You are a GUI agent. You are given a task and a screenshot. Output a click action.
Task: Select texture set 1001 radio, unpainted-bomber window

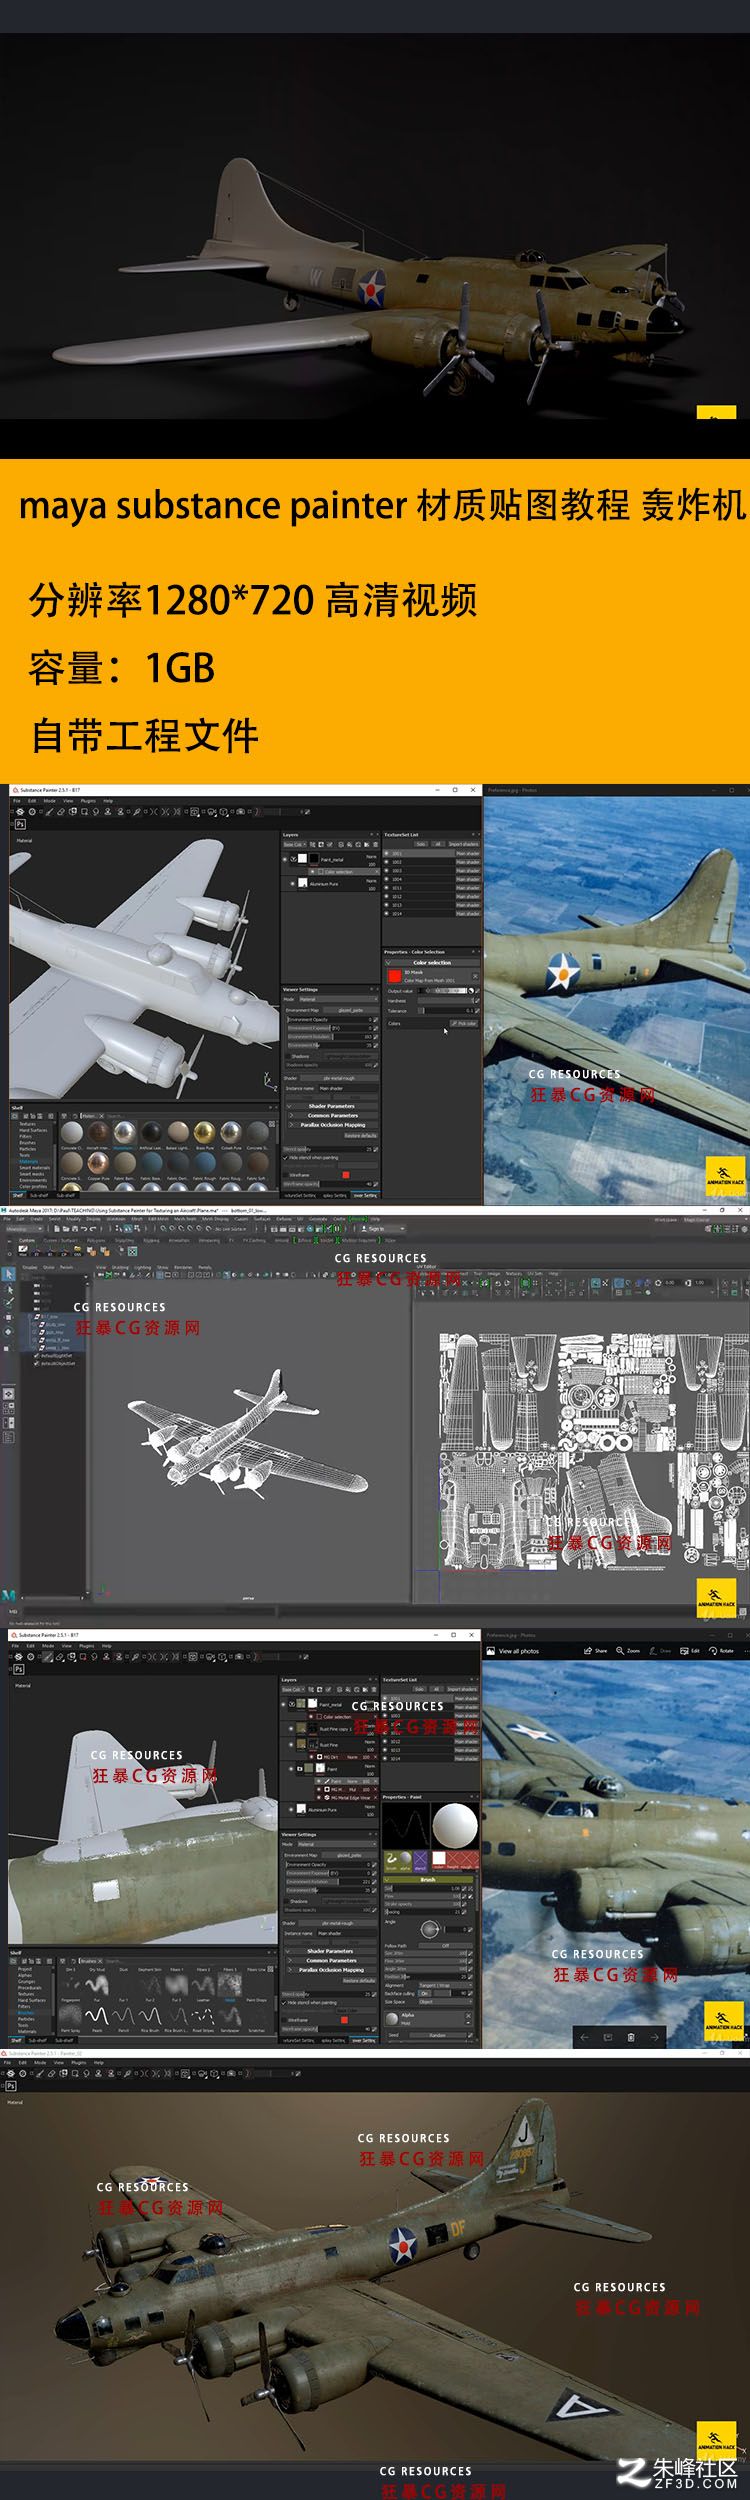click(387, 853)
